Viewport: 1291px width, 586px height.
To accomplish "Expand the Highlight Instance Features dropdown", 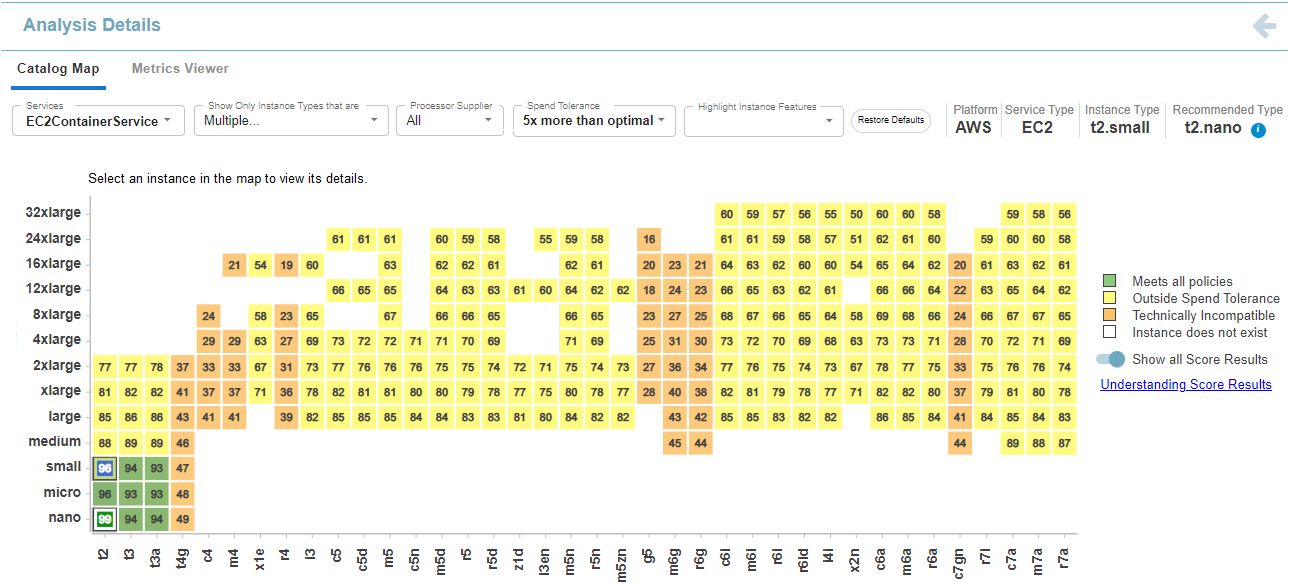I will pyautogui.click(x=763, y=120).
